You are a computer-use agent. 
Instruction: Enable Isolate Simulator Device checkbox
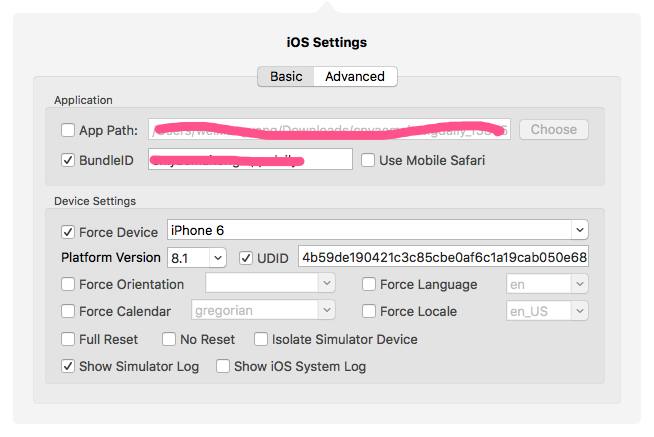click(262, 339)
